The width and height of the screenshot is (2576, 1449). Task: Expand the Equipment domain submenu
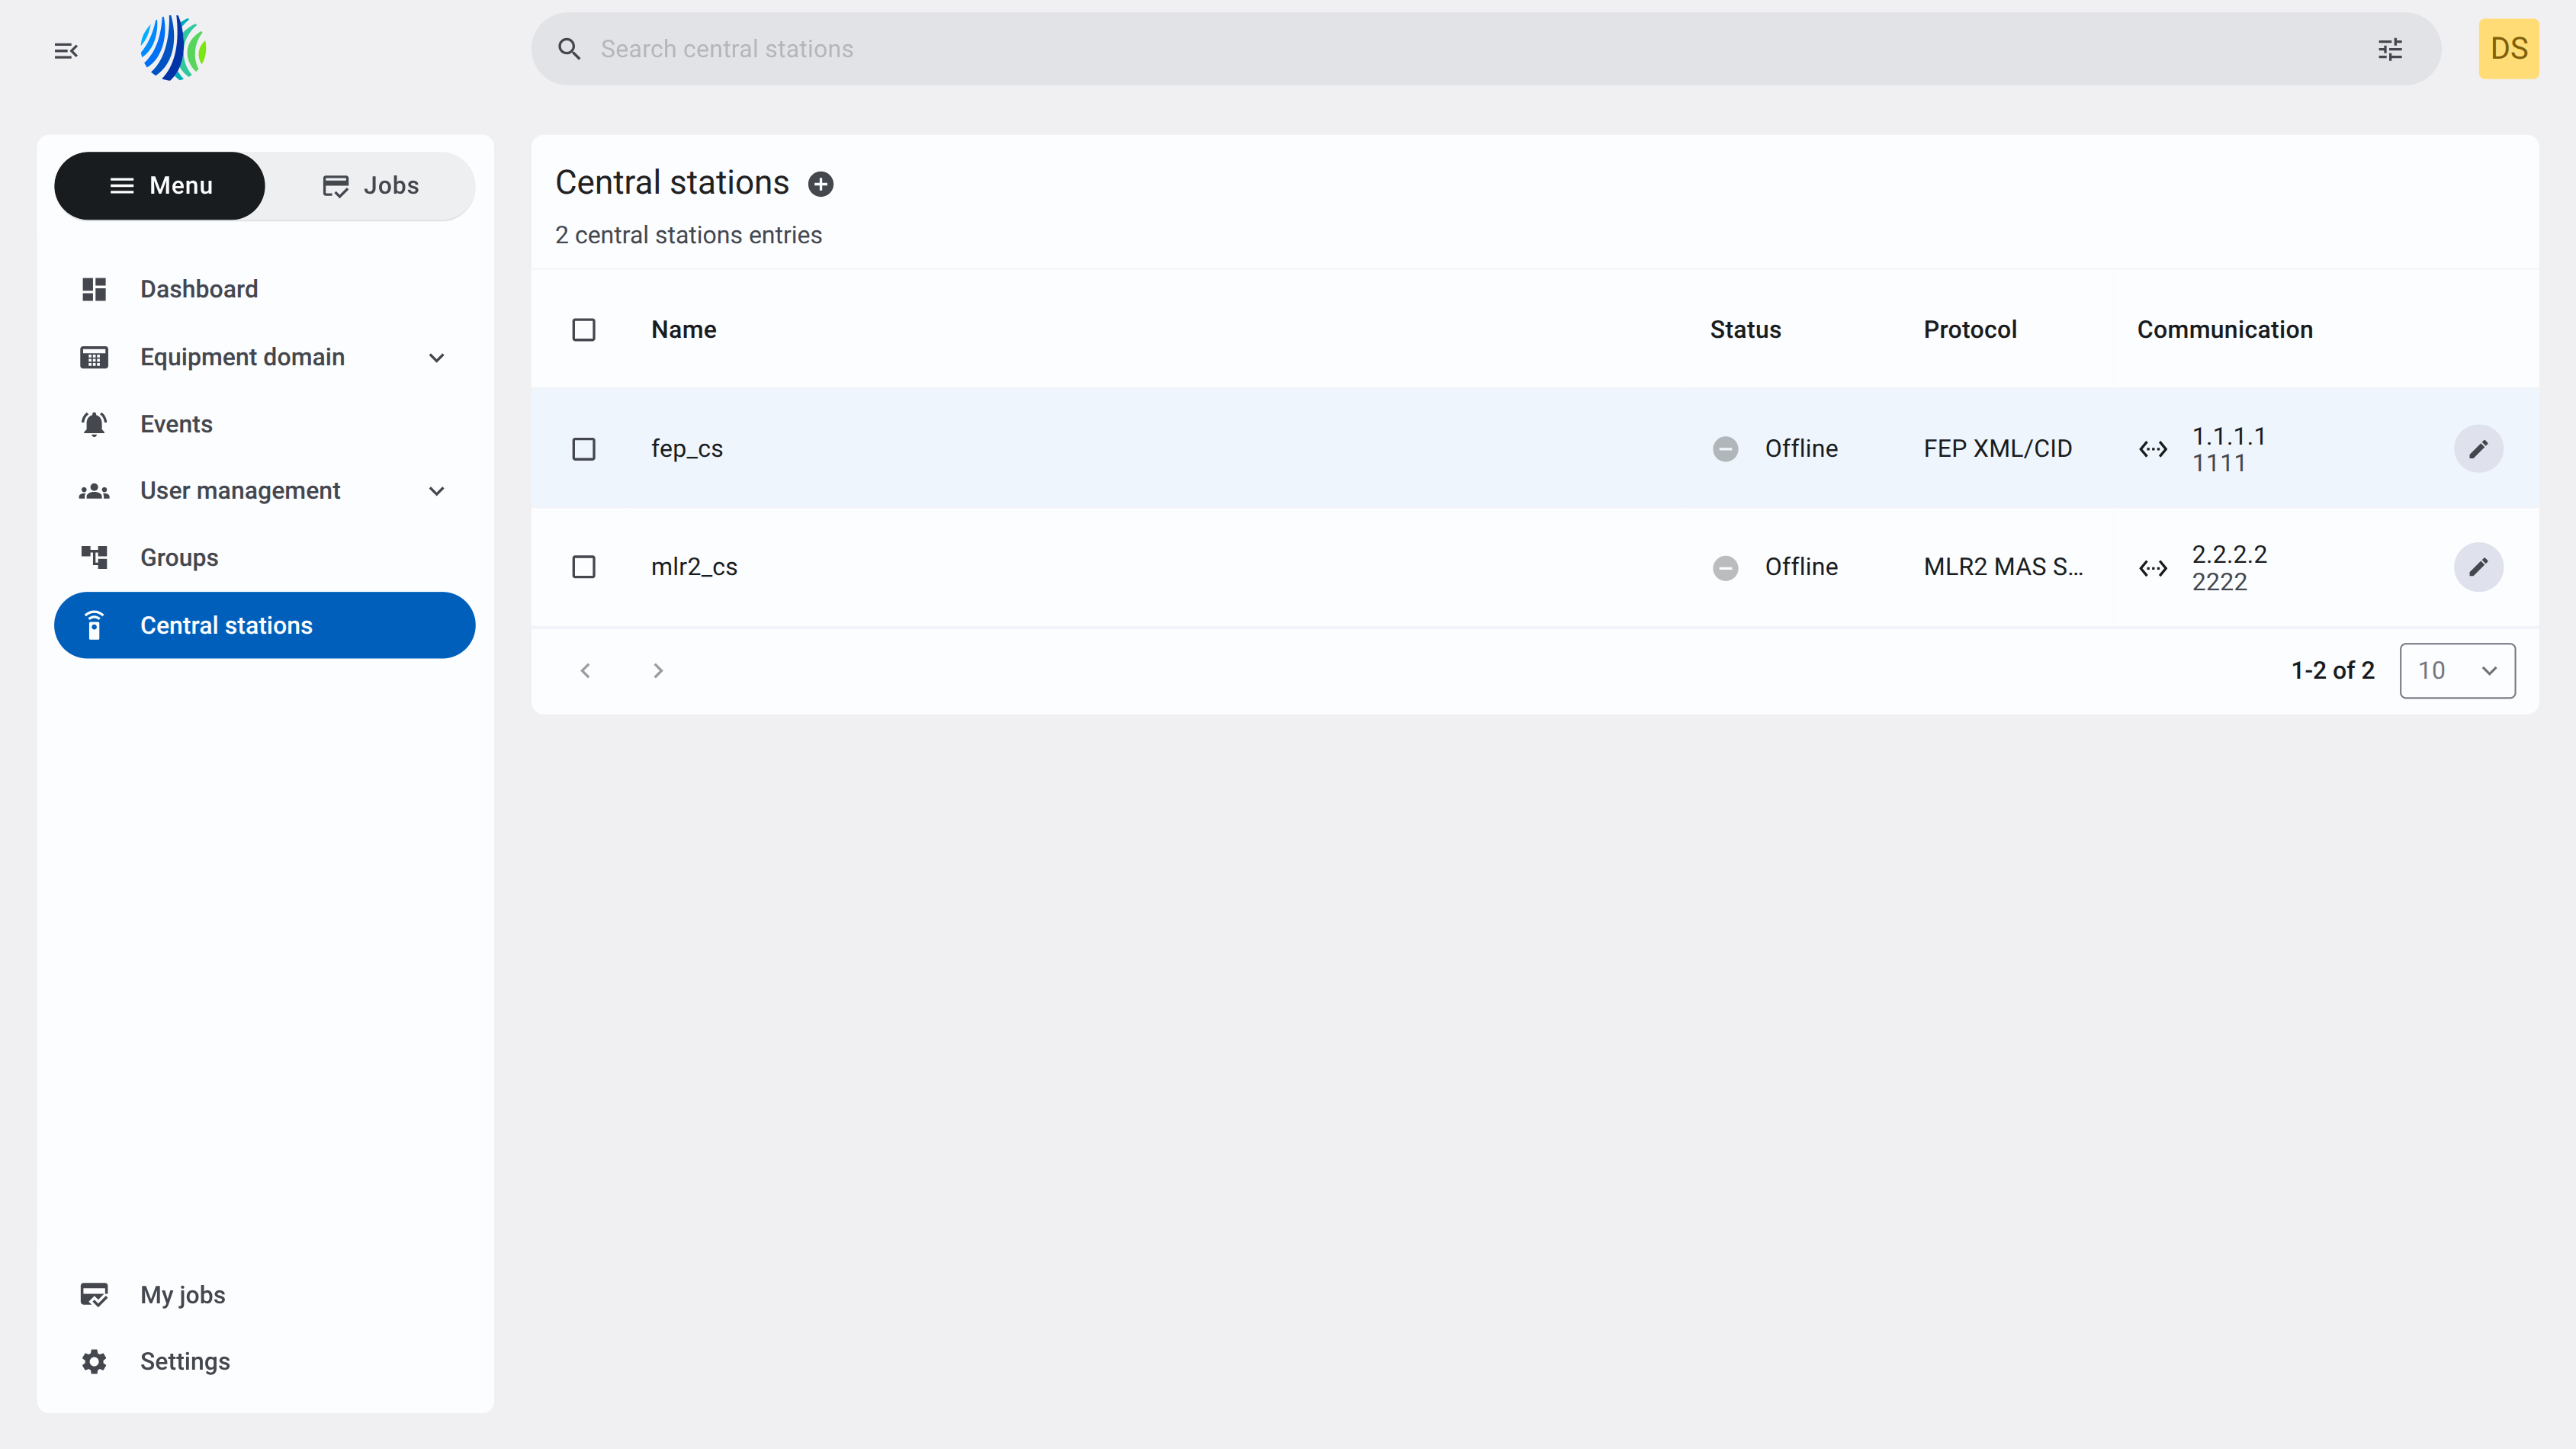(437, 357)
